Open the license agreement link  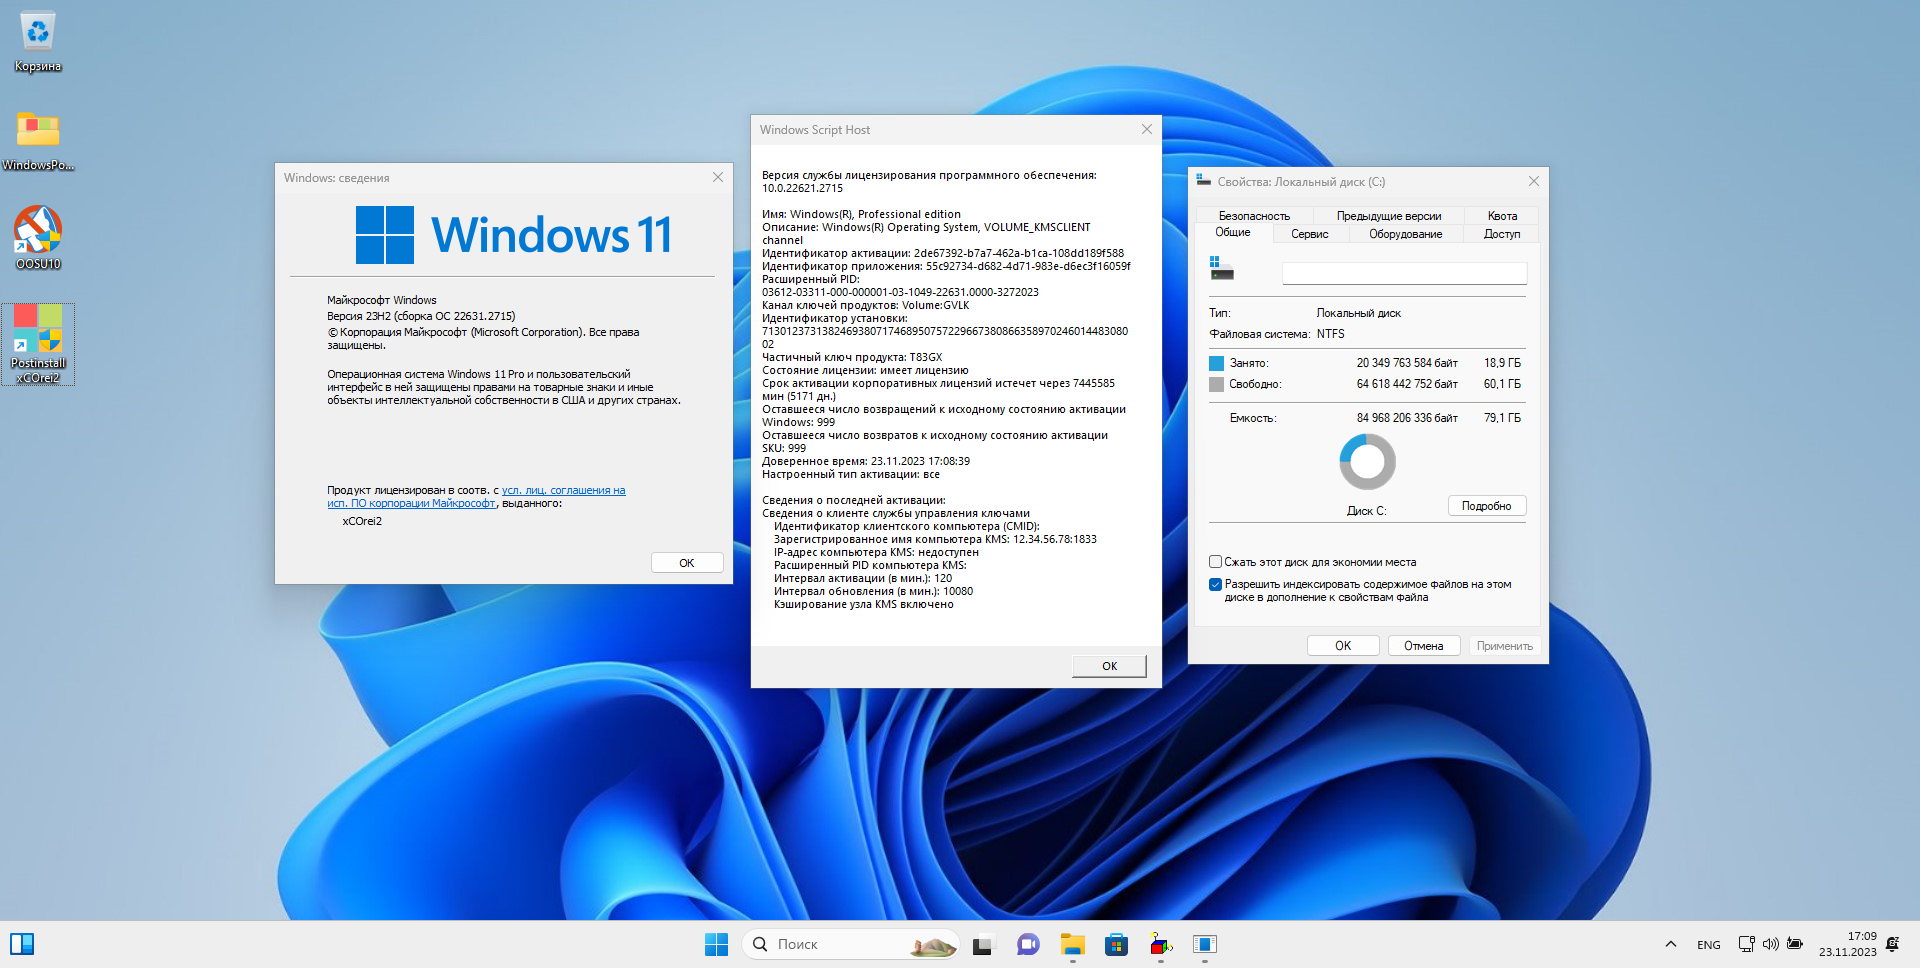[x=563, y=490]
